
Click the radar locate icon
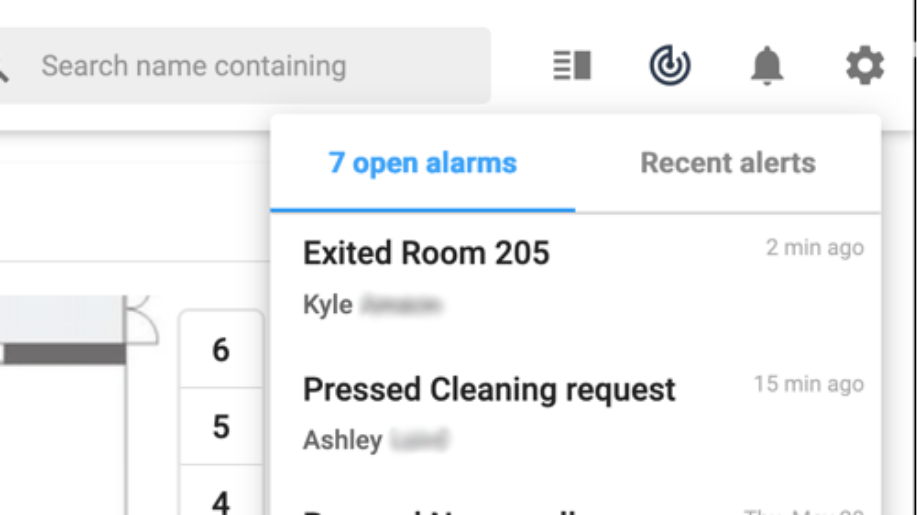tap(670, 65)
